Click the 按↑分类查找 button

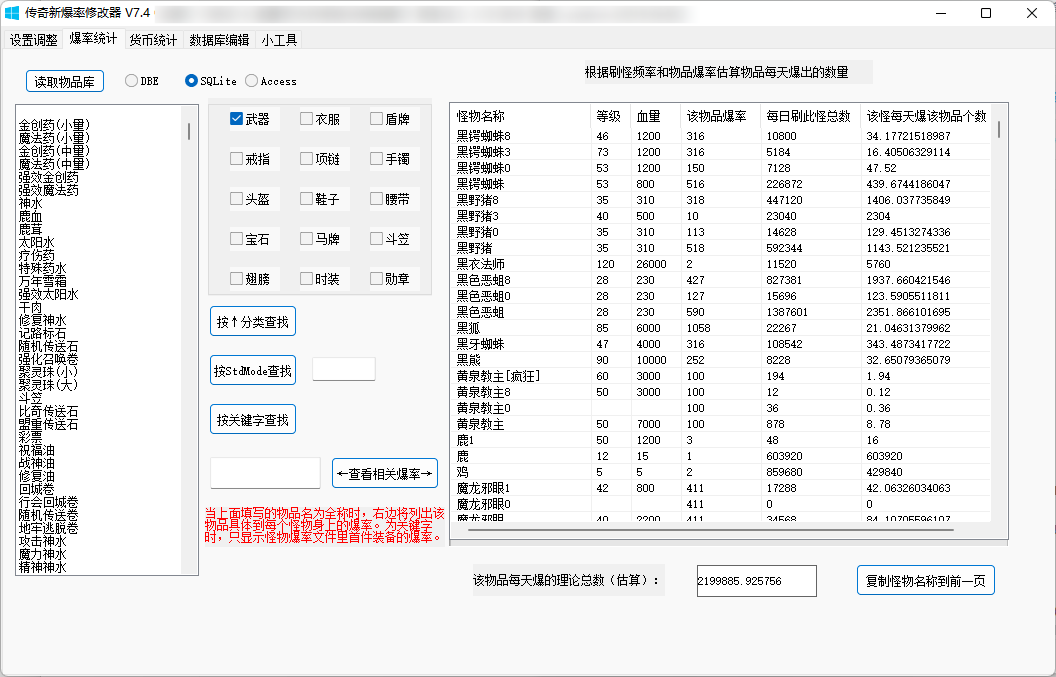pos(253,322)
